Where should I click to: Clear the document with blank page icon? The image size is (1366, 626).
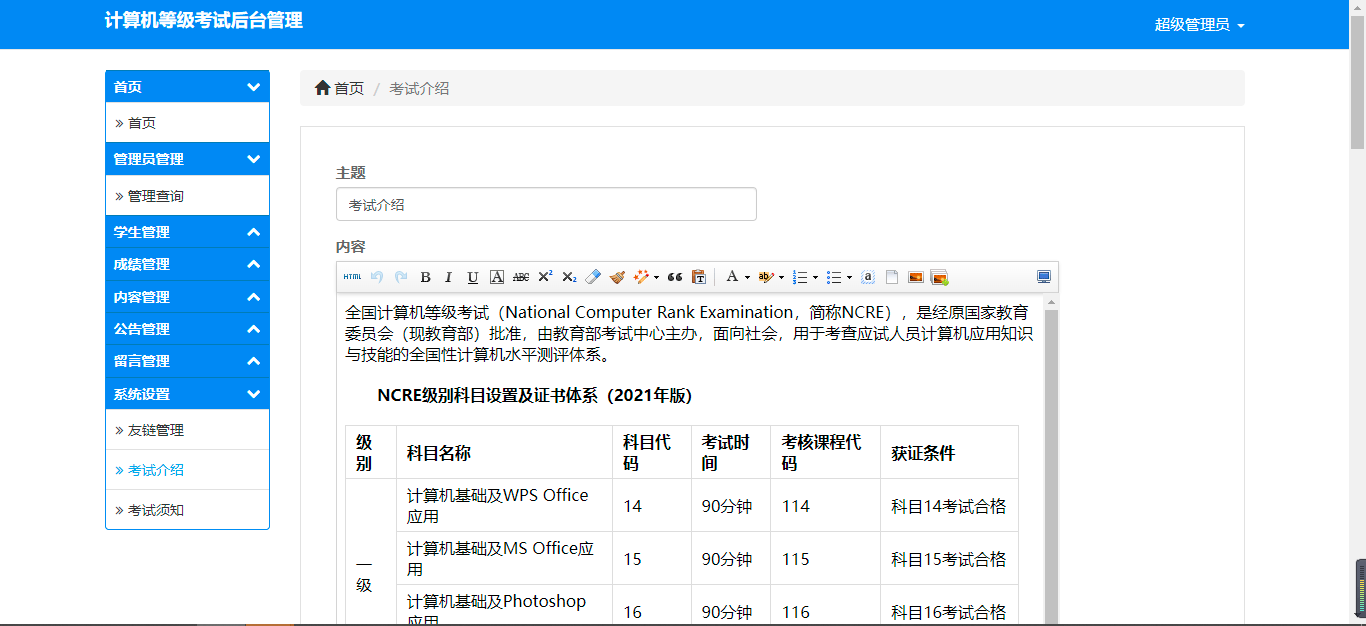891,277
